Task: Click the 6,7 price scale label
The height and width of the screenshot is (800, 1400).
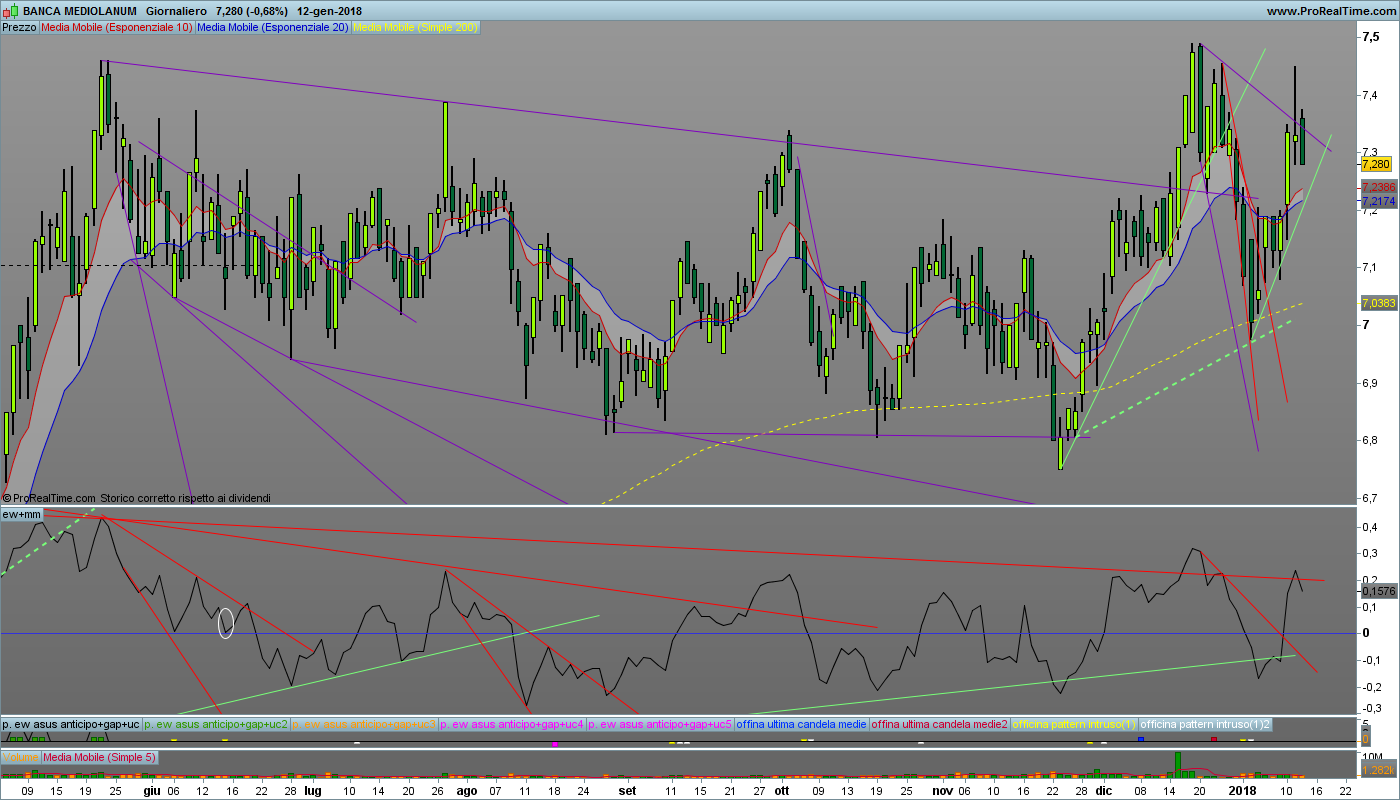Action: [1370, 498]
